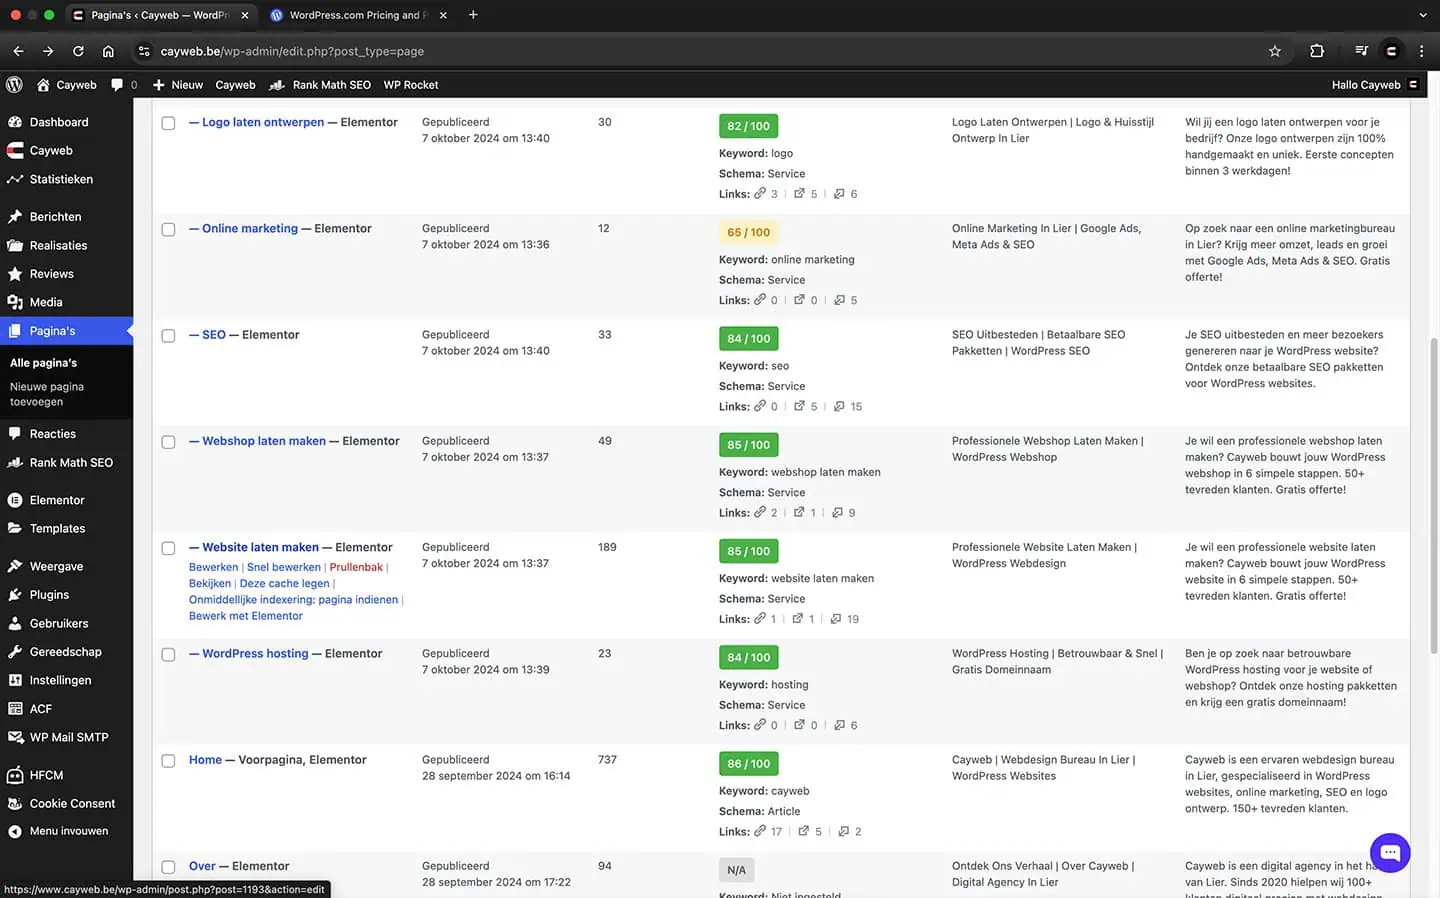Open the Rank Math SEO admin bar menu

pos(320,85)
